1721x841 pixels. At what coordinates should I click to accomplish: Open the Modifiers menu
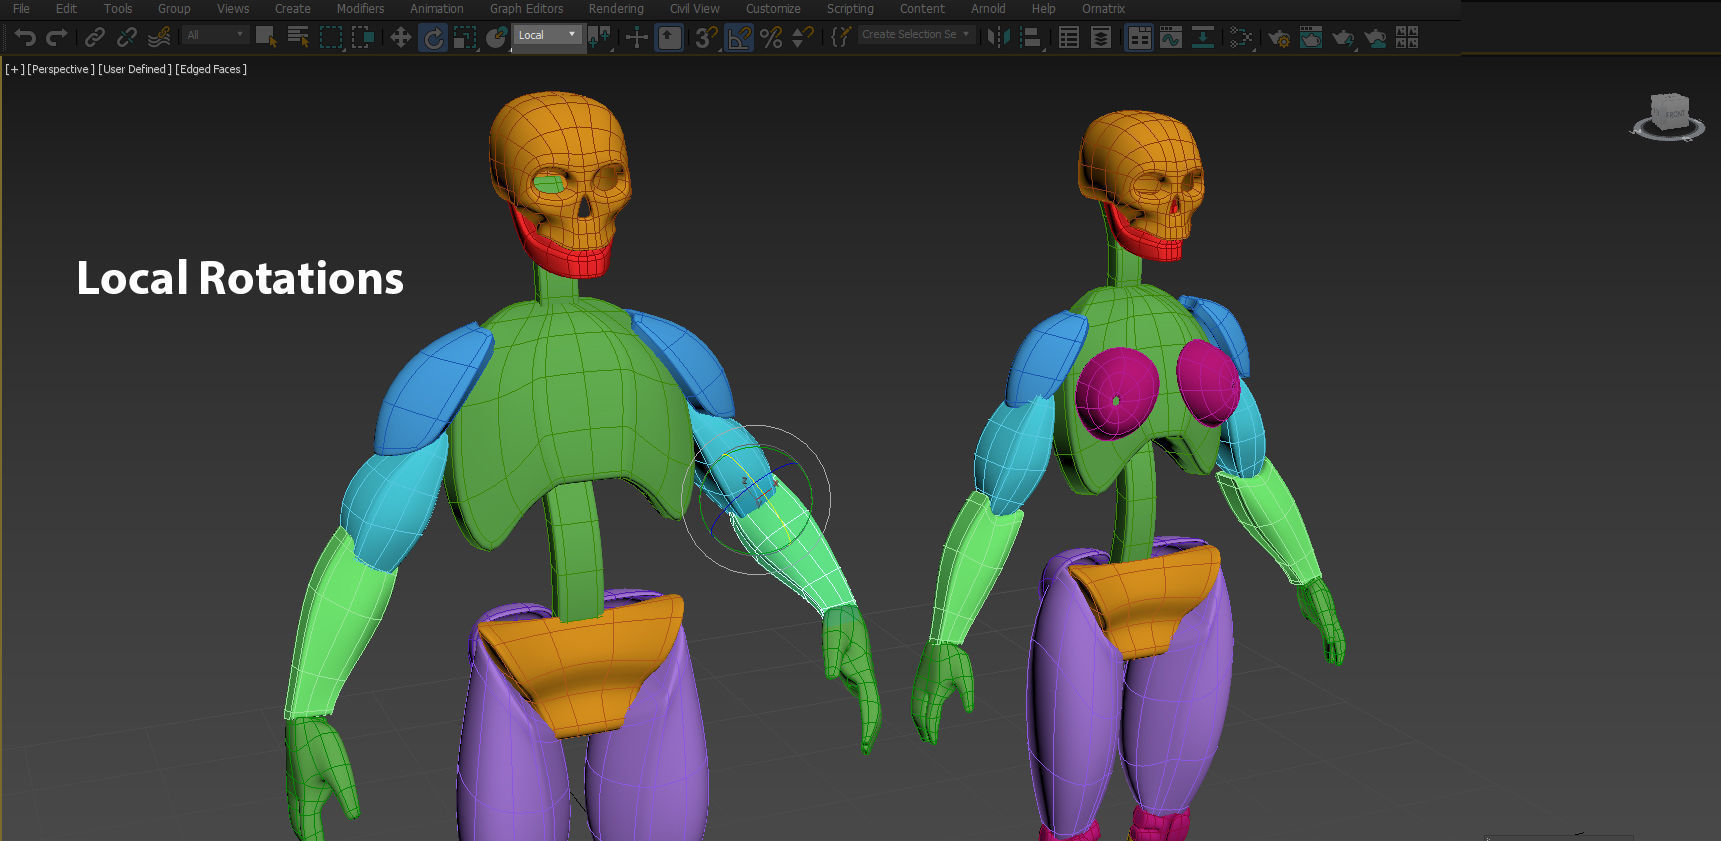coord(360,8)
